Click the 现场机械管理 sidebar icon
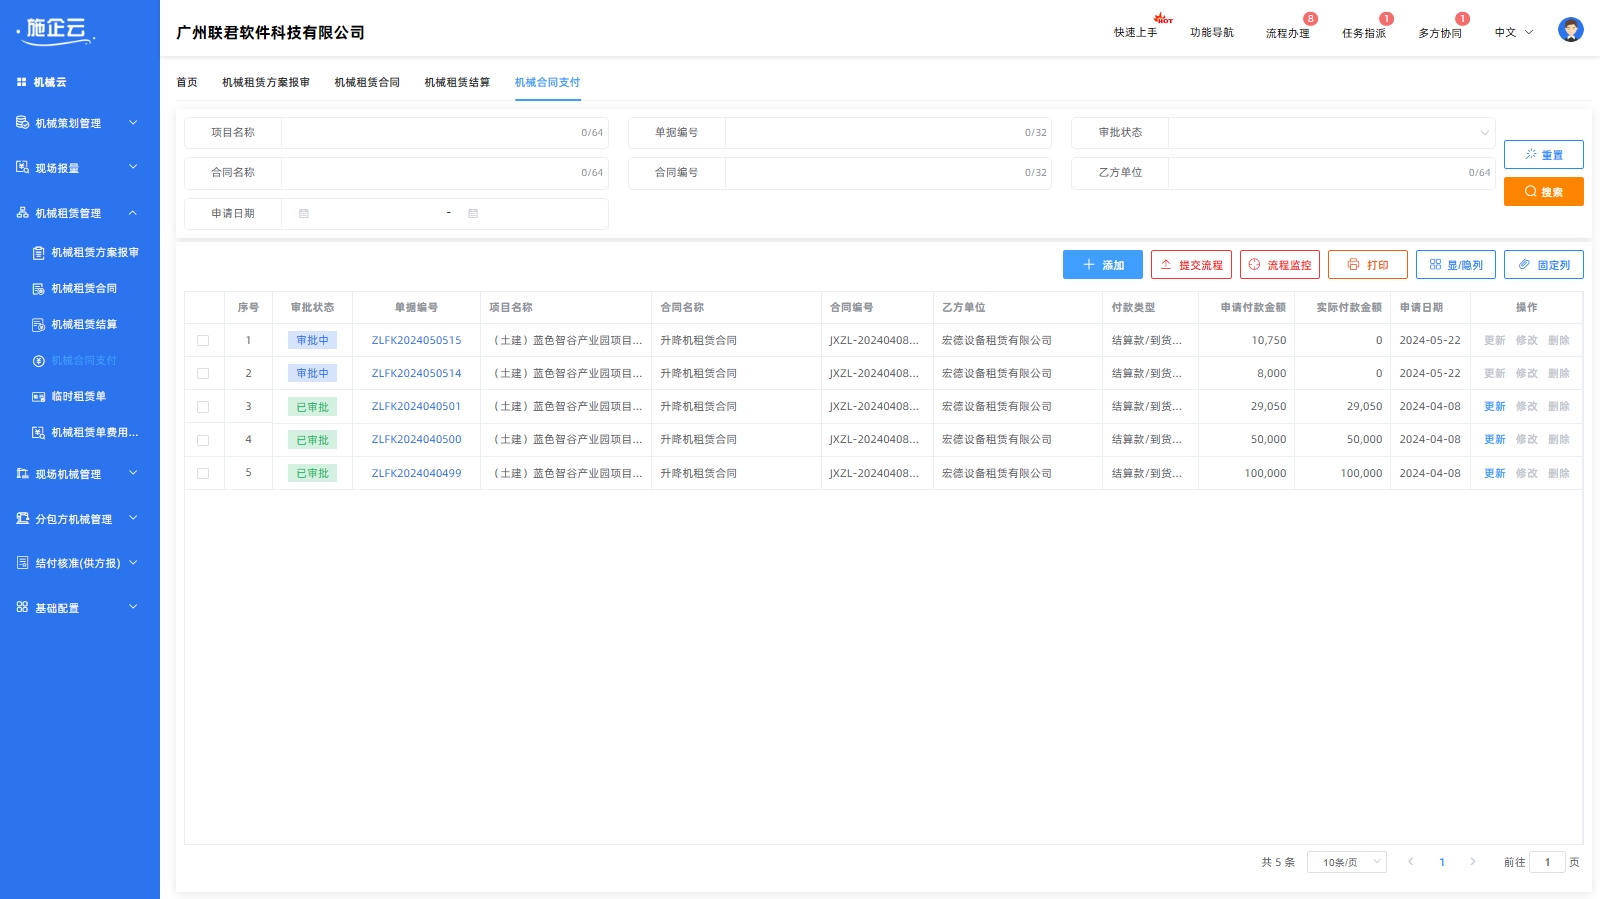 pos(22,473)
